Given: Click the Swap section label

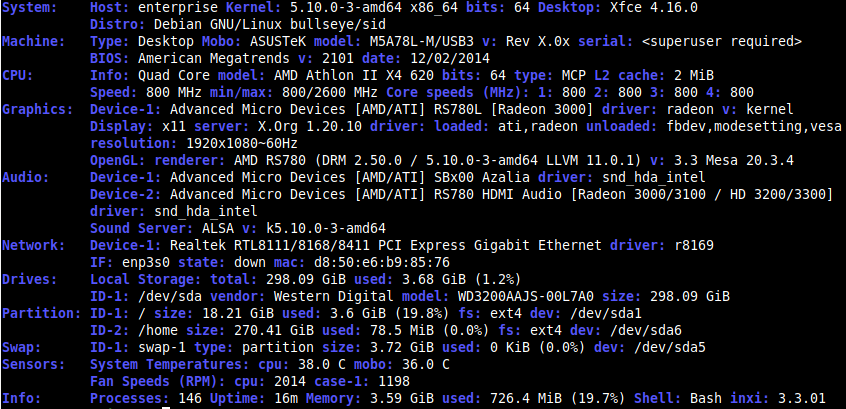Looking at the screenshot, I should pyautogui.click(x=22, y=347).
